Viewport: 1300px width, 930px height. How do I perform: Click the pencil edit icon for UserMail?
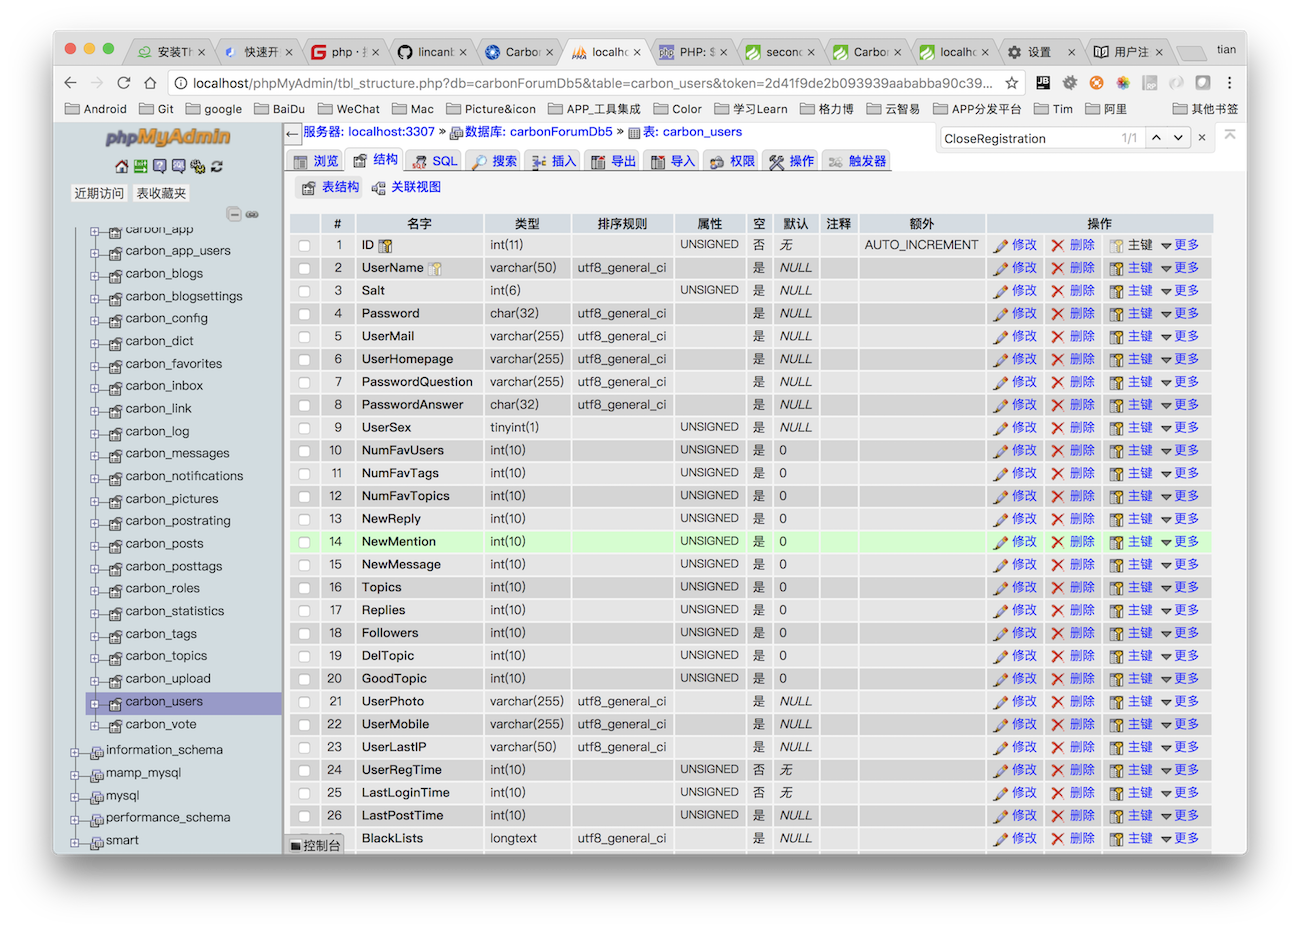pyautogui.click(x=1000, y=337)
